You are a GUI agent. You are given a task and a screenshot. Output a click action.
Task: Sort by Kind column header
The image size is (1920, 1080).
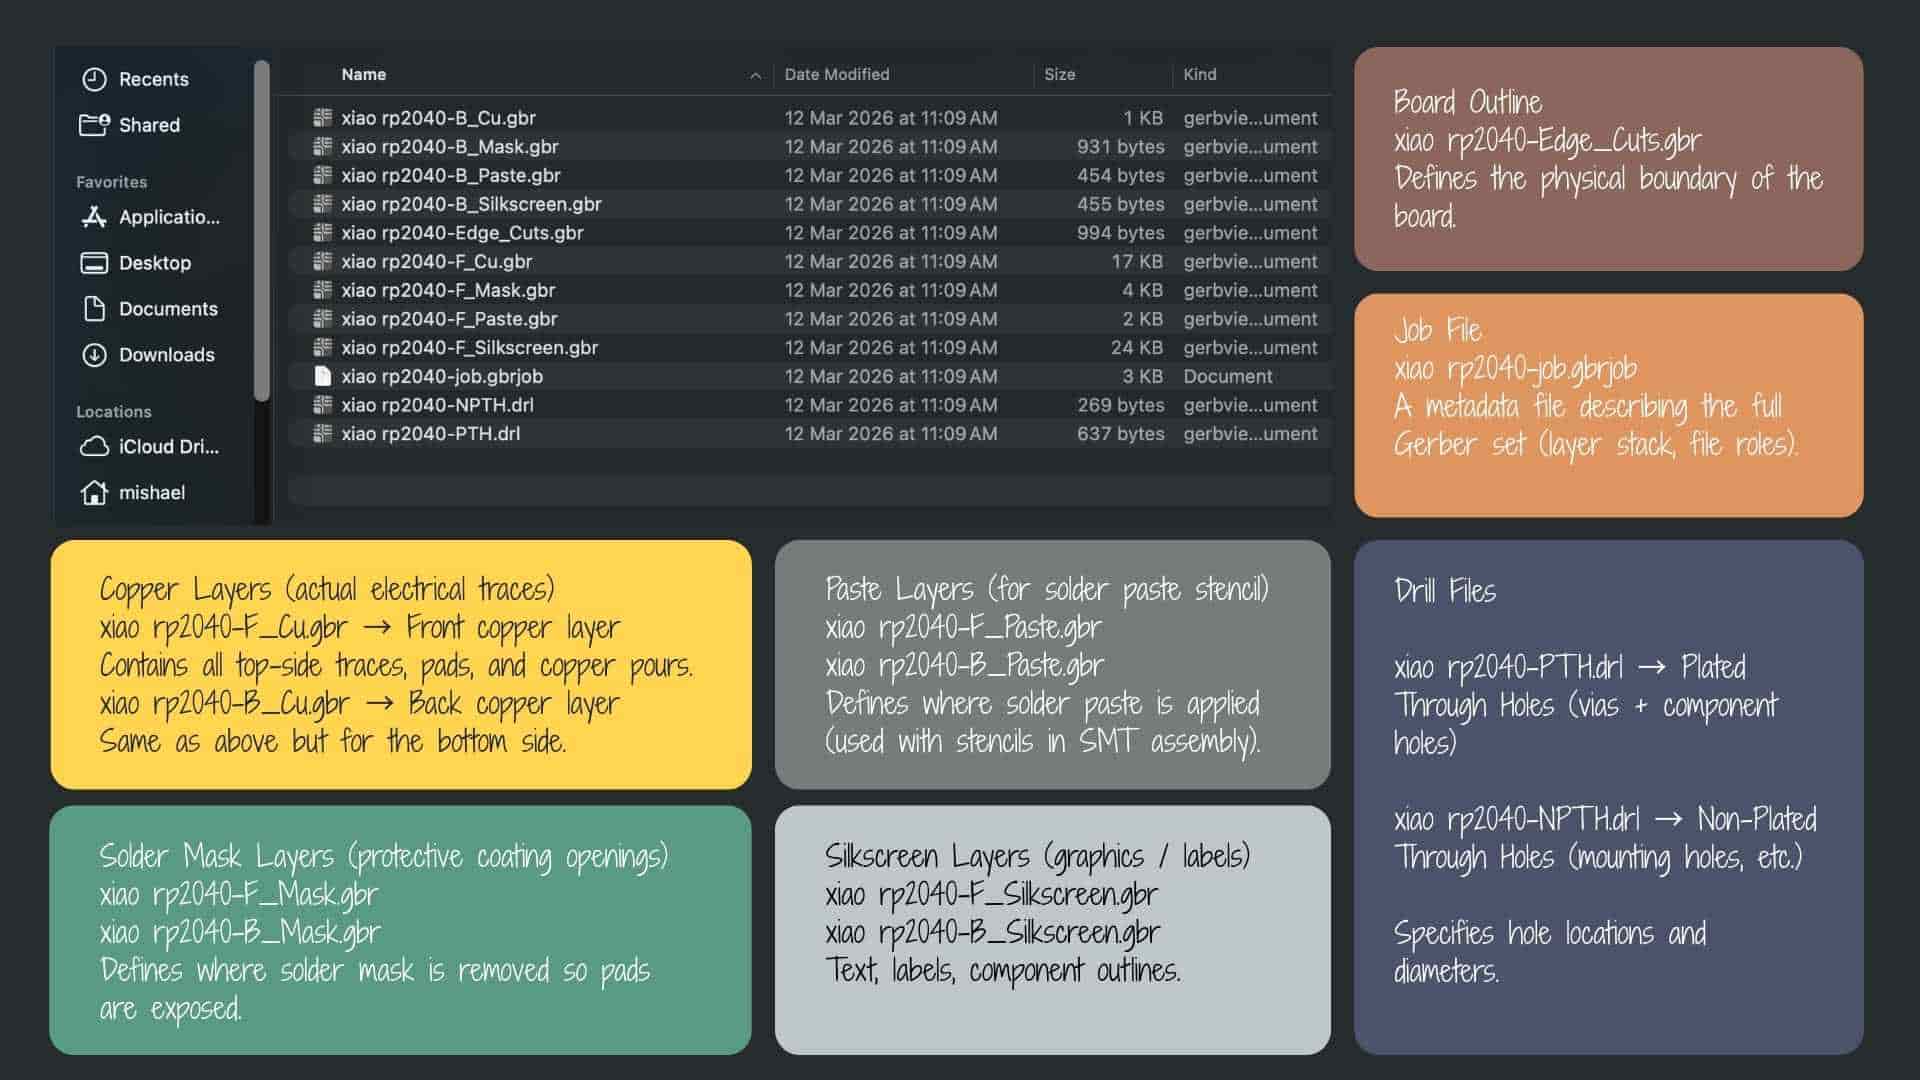1199,75
